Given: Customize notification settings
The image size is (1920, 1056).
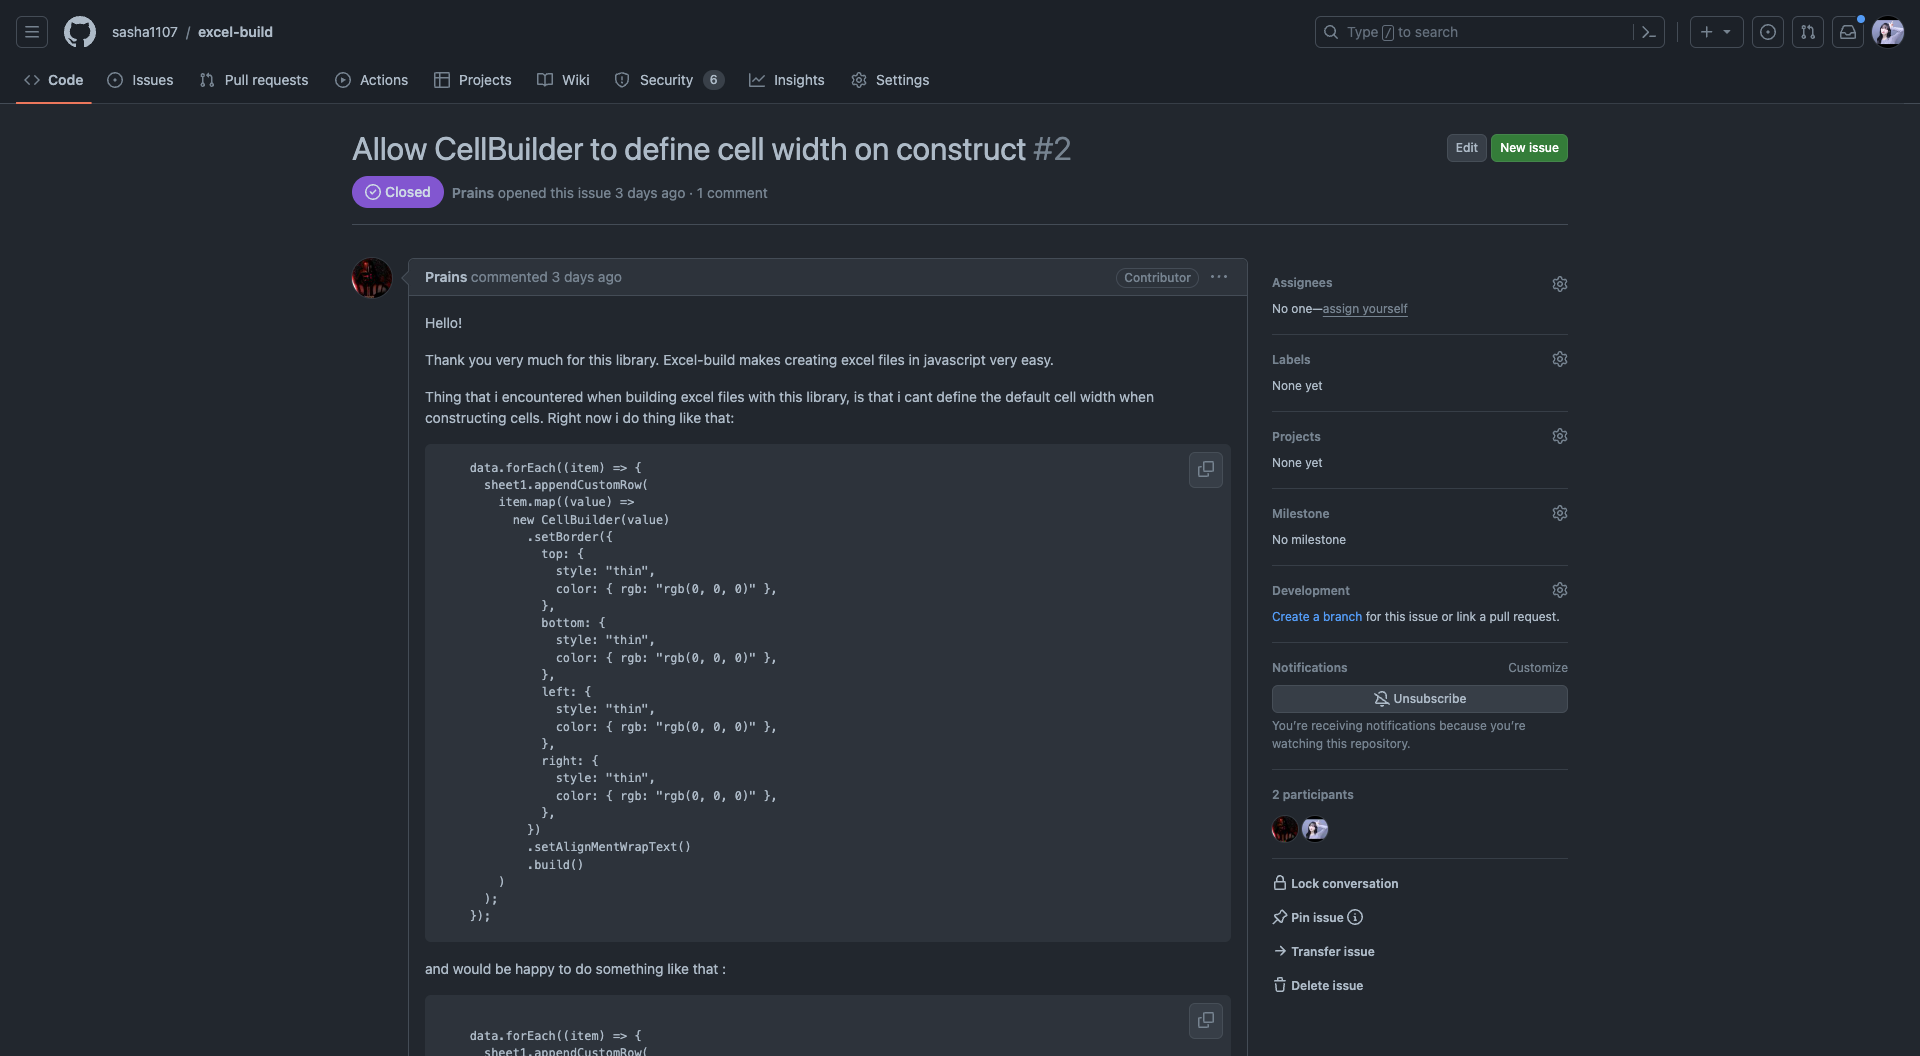Looking at the screenshot, I should 1537,668.
